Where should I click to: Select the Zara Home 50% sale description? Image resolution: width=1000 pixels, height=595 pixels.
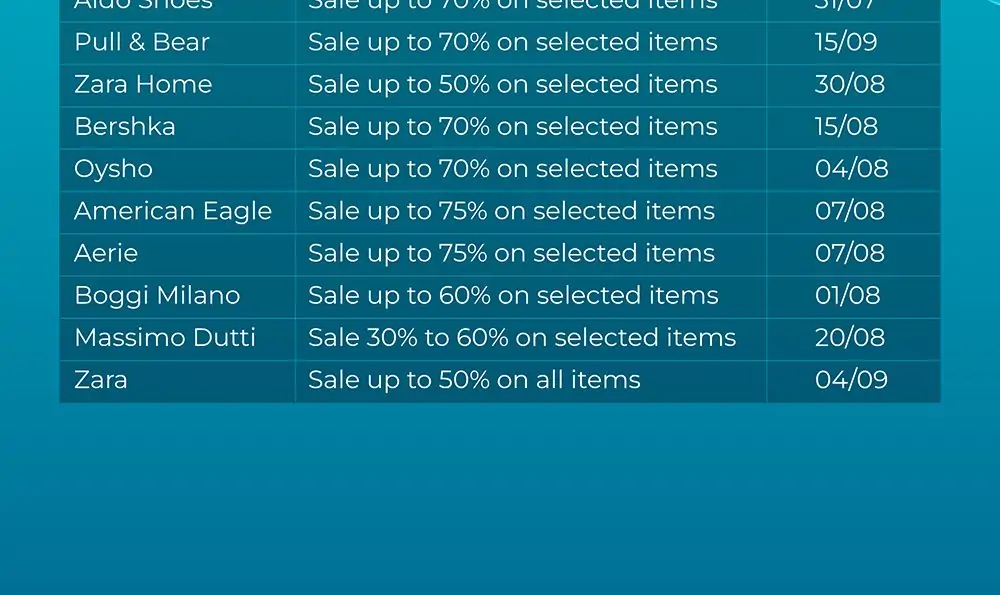point(512,84)
